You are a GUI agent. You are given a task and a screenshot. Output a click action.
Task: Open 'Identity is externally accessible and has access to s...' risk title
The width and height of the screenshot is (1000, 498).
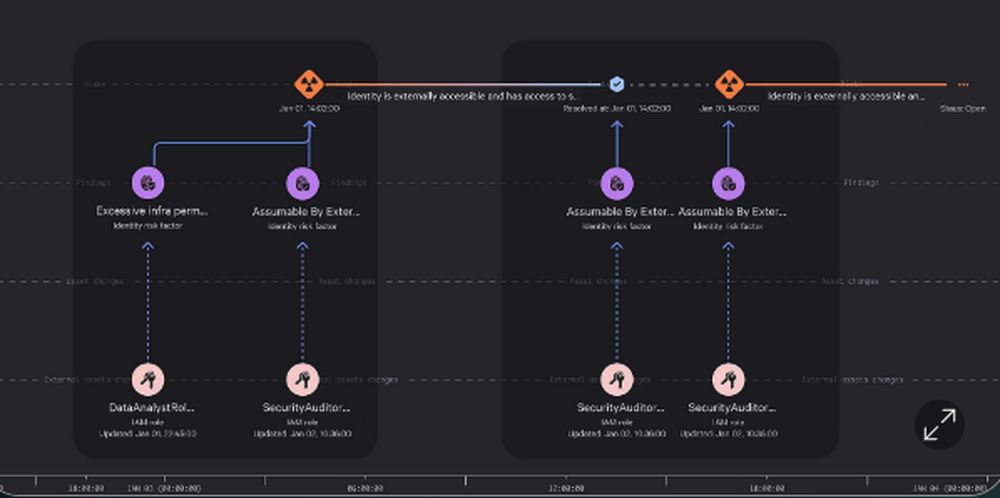coord(464,96)
